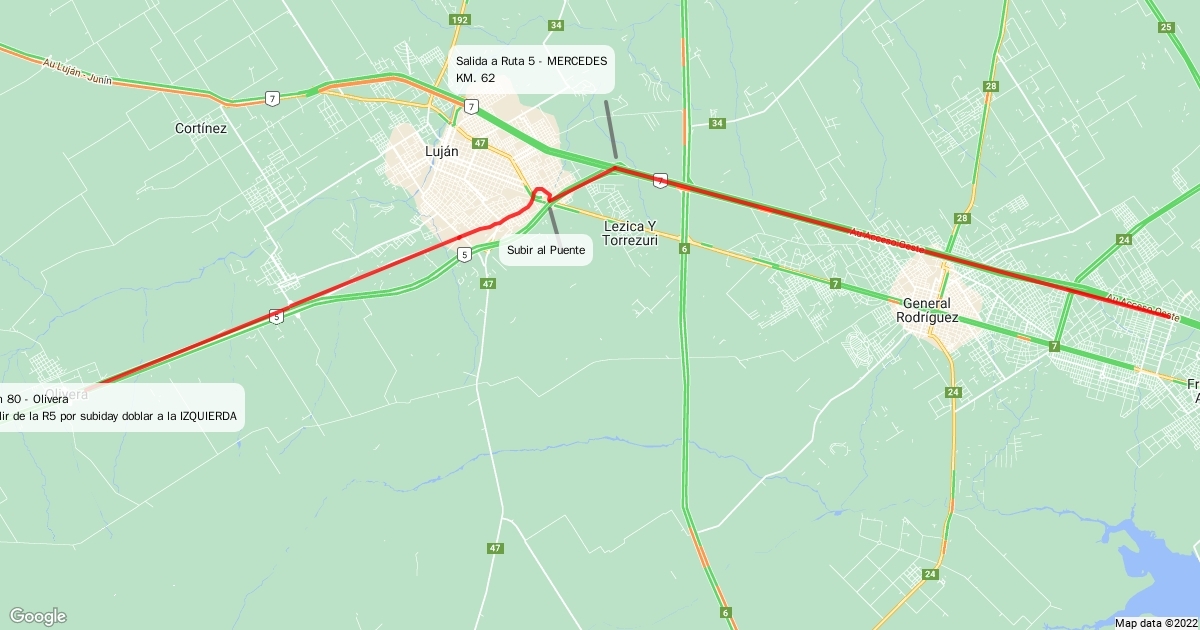Select route 24 shield south of General Rodriguez
This screenshot has width=1200, height=630.
point(953,392)
